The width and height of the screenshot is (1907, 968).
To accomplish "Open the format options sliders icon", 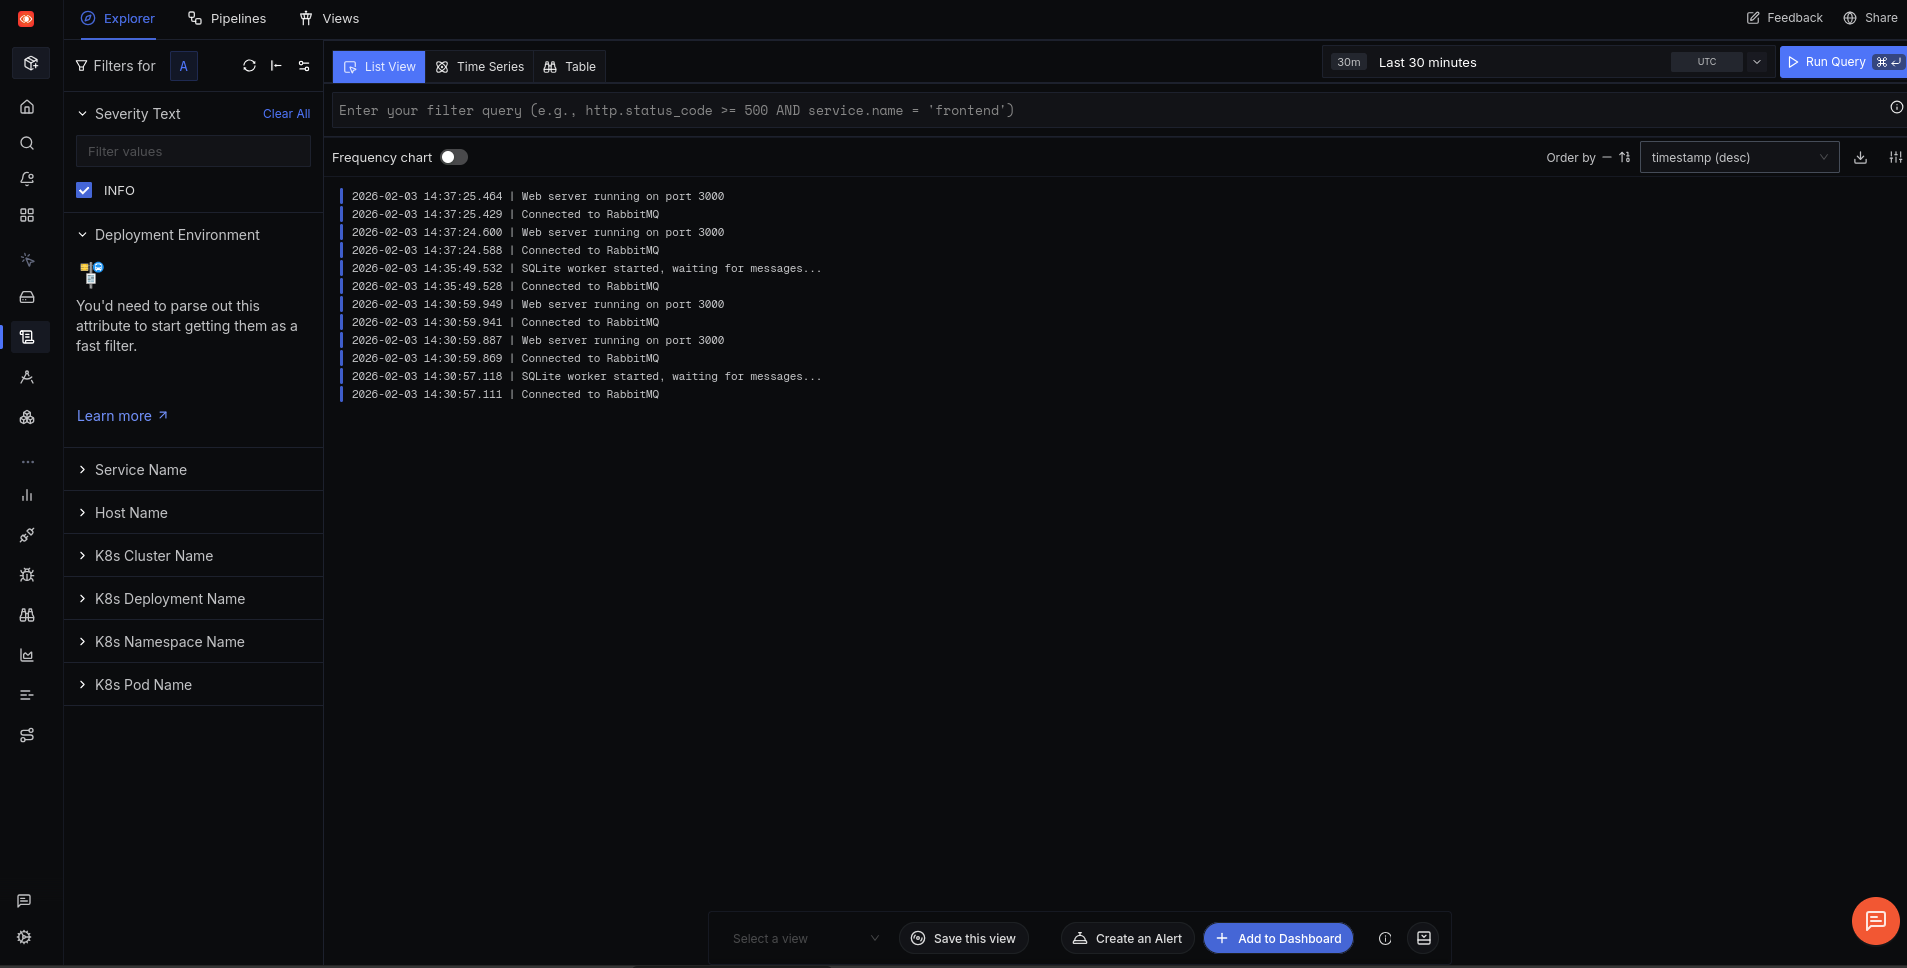I will (1895, 157).
